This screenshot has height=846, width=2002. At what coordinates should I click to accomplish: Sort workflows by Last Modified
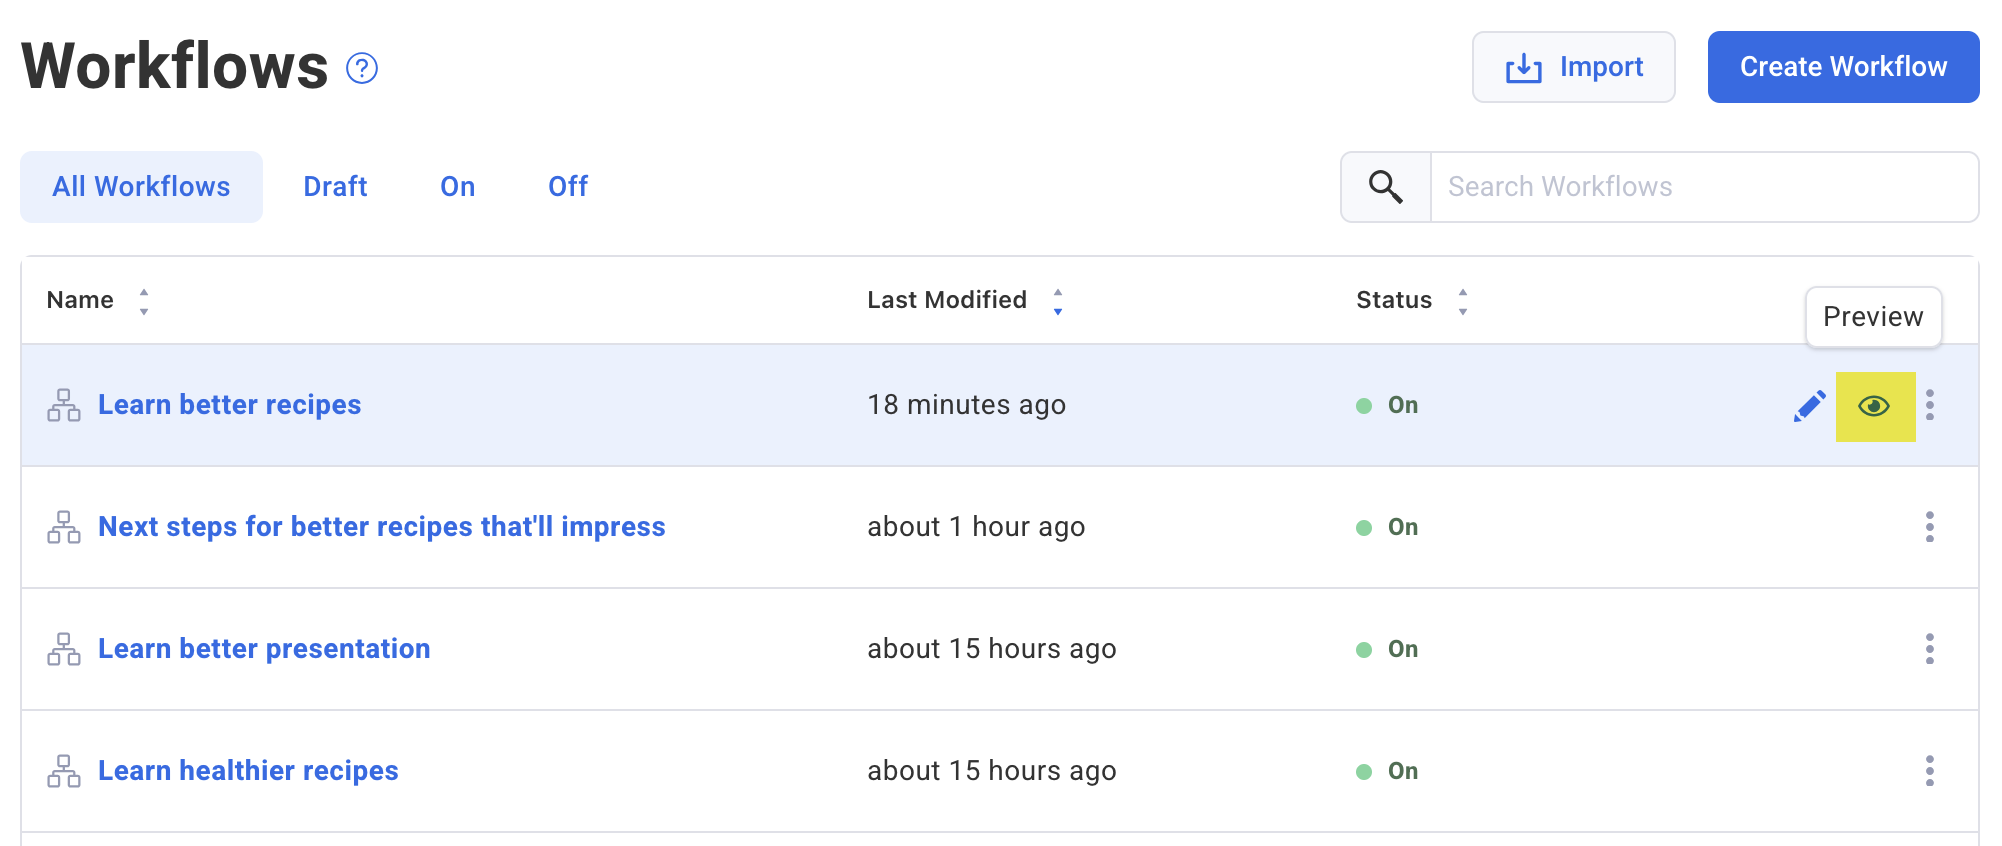click(x=1057, y=301)
